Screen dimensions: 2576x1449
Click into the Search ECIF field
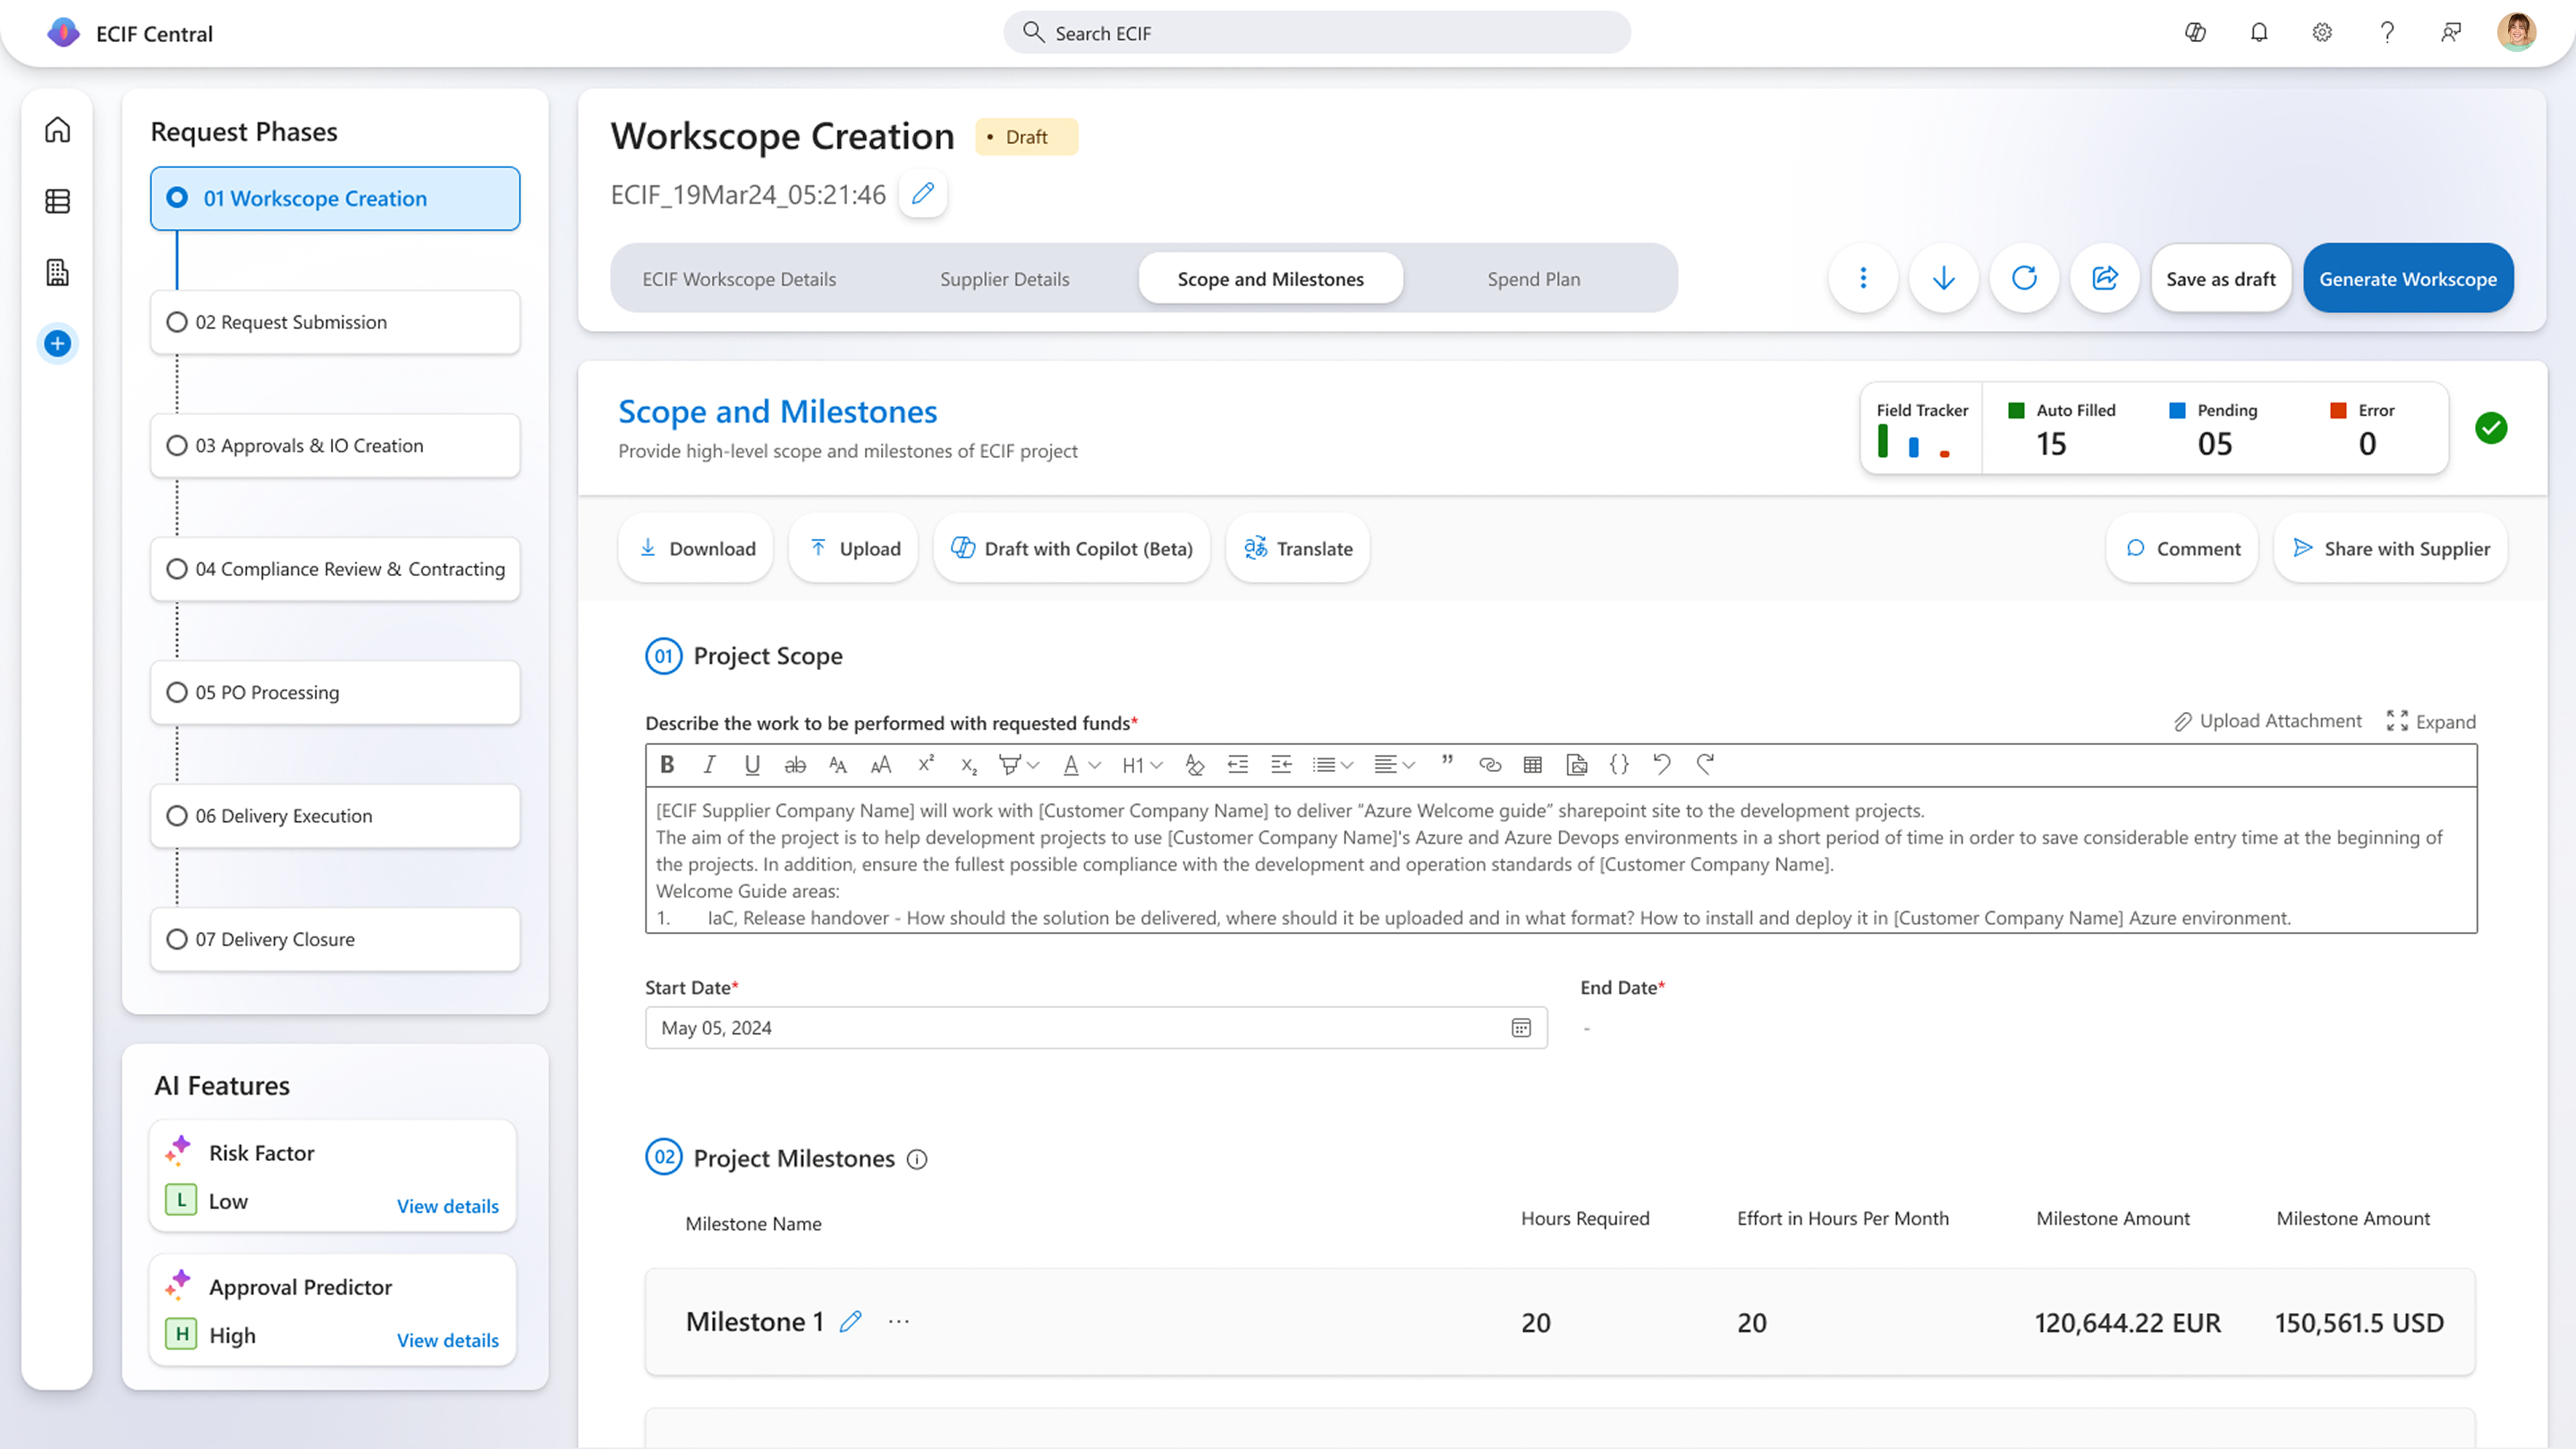click(x=1317, y=33)
